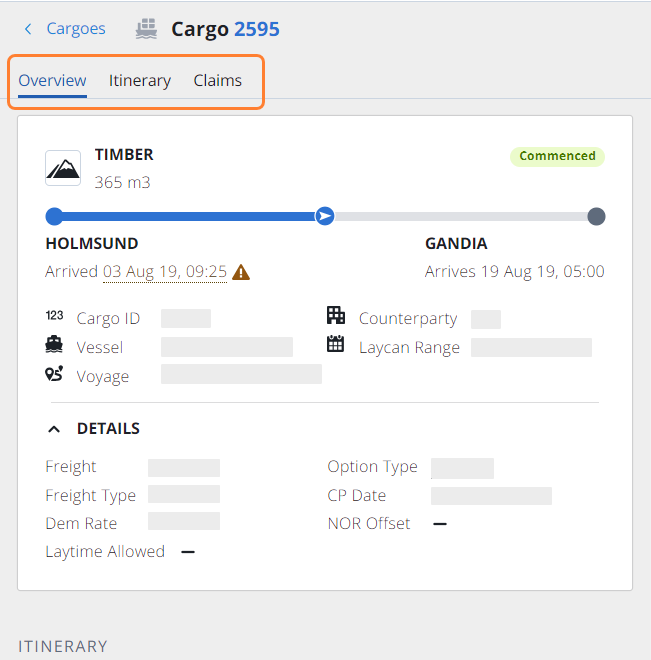Viewport: 651px width, 660px height.
Task: Open the Itinerary tab
Action: click(140, 80)
